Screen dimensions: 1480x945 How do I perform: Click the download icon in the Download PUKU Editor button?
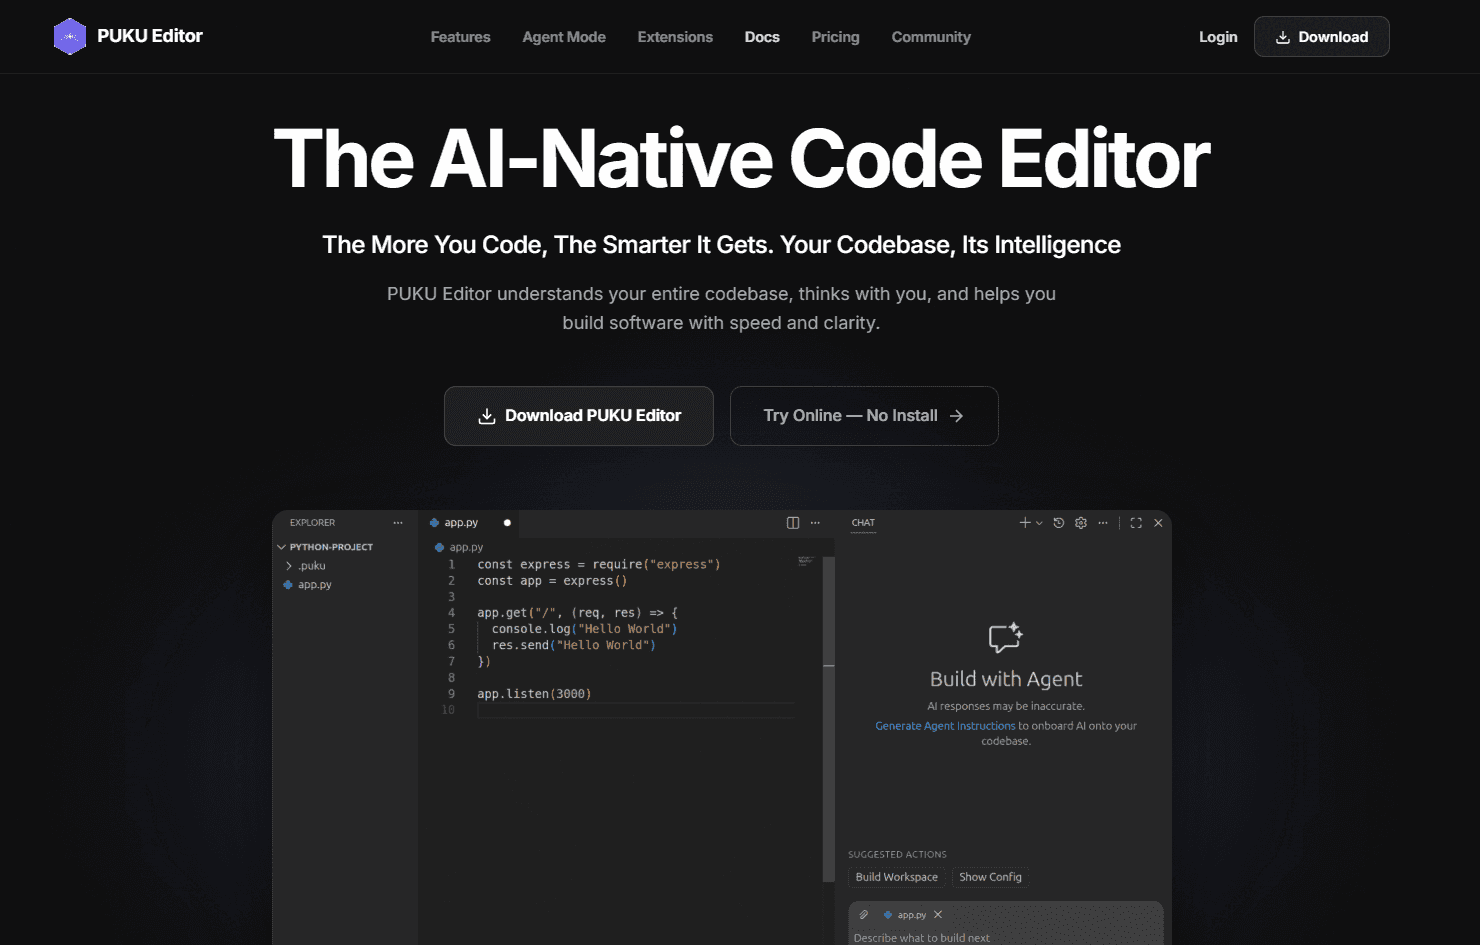tap(487, 416)
